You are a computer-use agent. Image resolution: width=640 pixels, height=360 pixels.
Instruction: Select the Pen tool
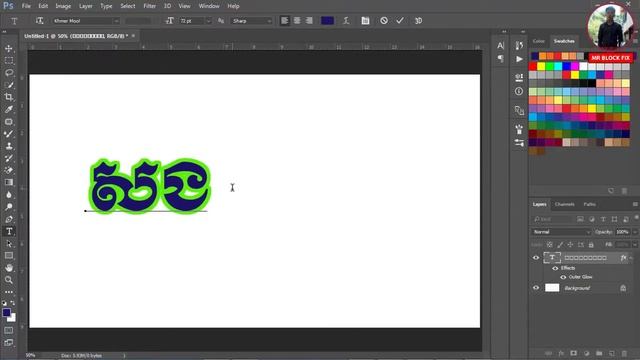pyautogui.click(x=9, y=219)
